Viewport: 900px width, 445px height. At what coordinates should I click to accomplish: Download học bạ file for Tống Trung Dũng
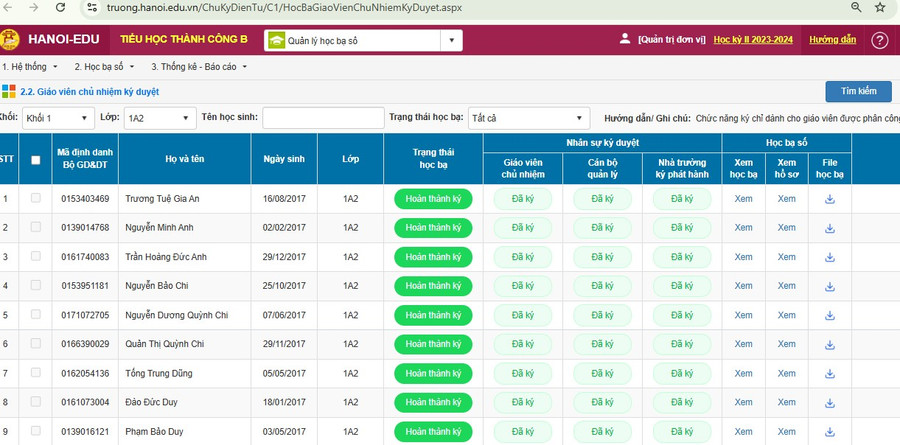[829, 373]
